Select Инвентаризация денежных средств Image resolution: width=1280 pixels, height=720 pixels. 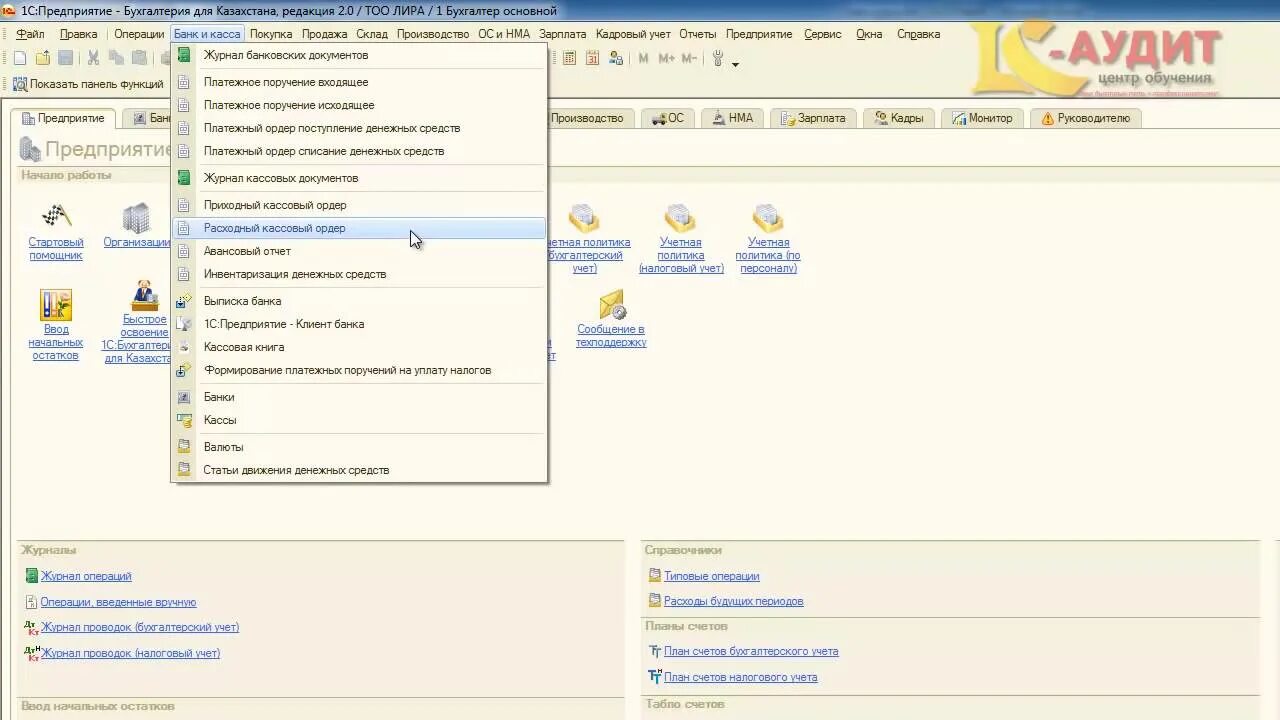359,274
